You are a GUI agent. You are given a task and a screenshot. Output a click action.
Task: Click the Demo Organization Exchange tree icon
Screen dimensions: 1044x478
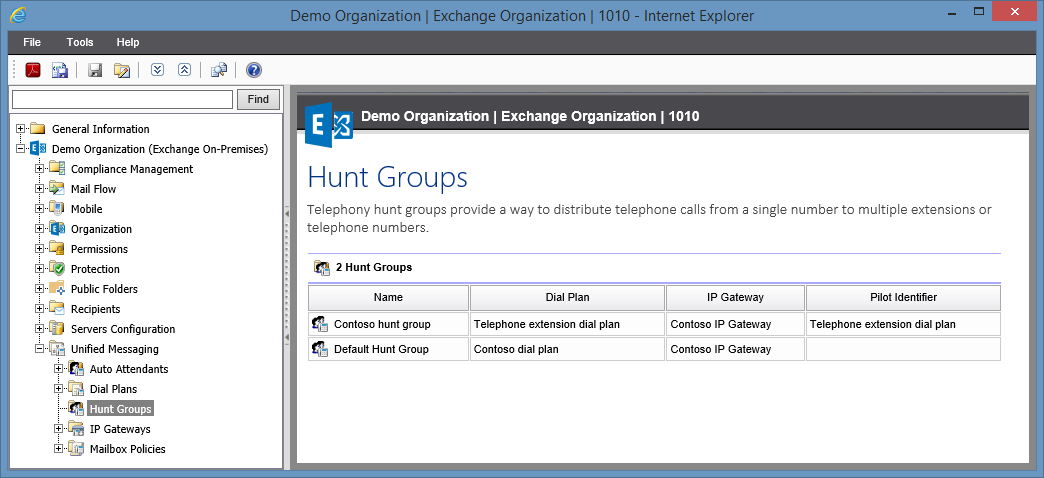point(38,148)
